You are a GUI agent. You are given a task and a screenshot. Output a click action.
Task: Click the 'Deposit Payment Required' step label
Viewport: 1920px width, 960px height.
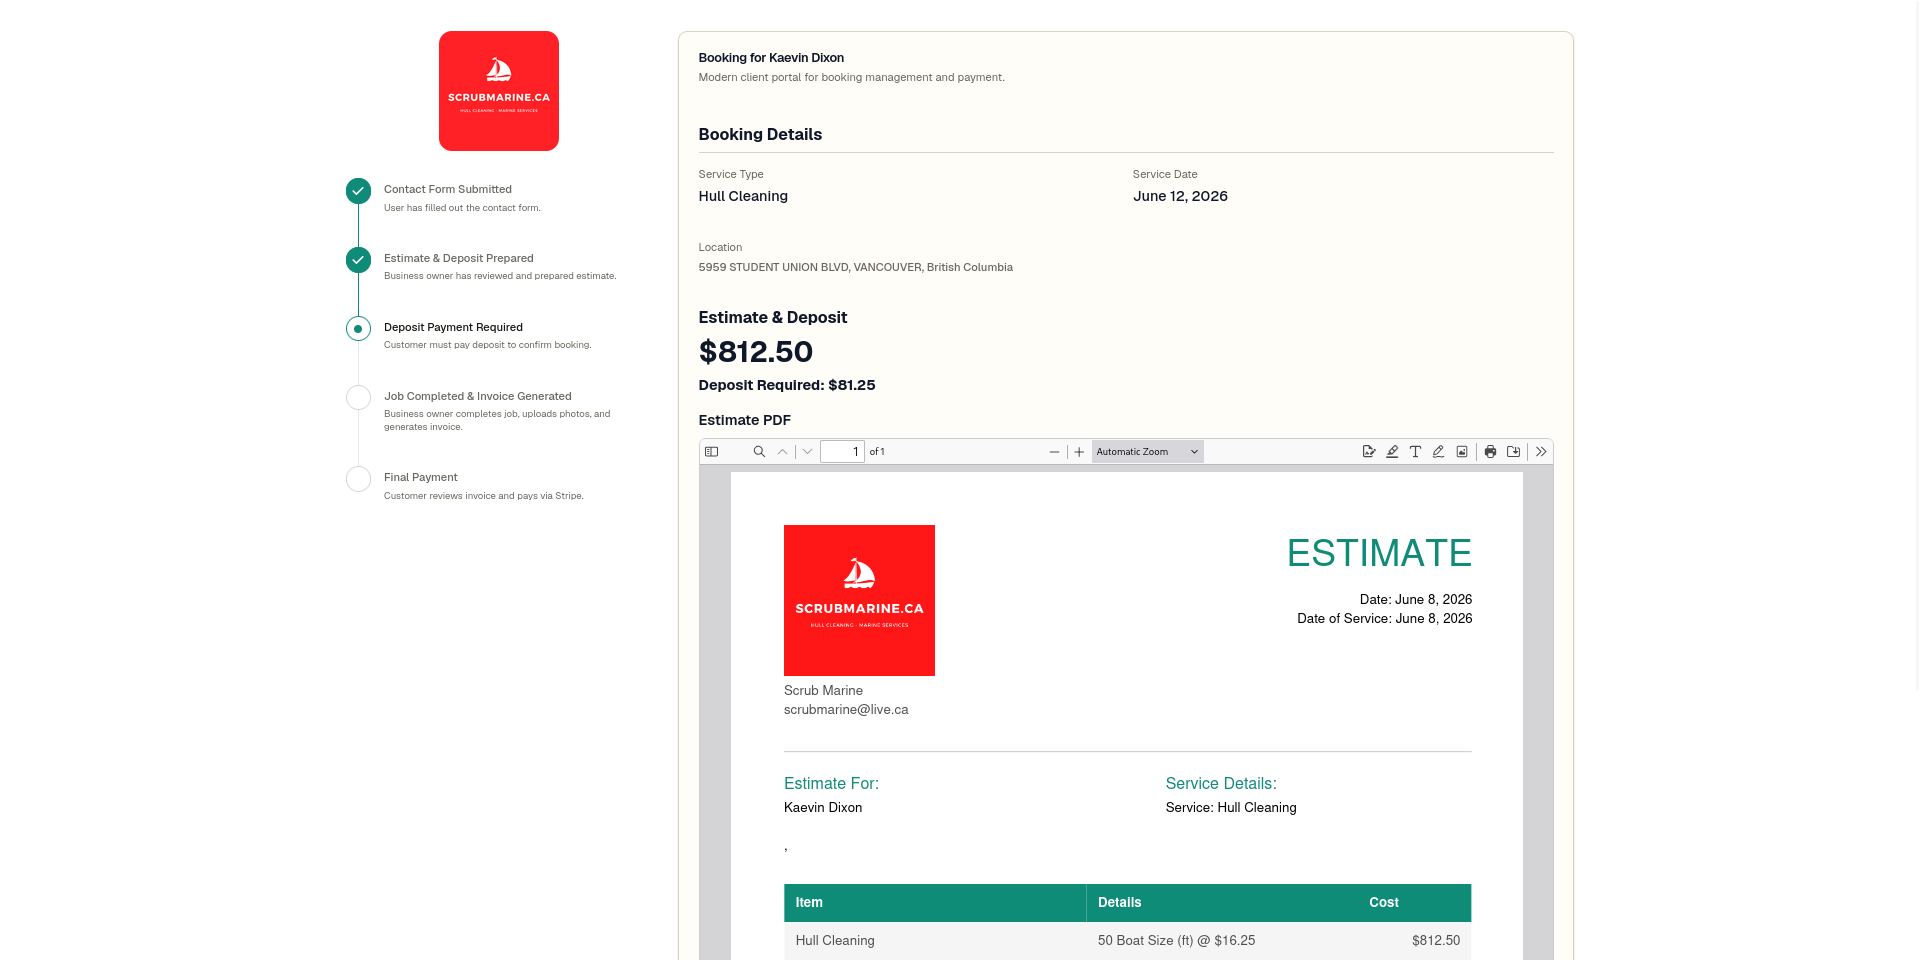coord(453,327)
